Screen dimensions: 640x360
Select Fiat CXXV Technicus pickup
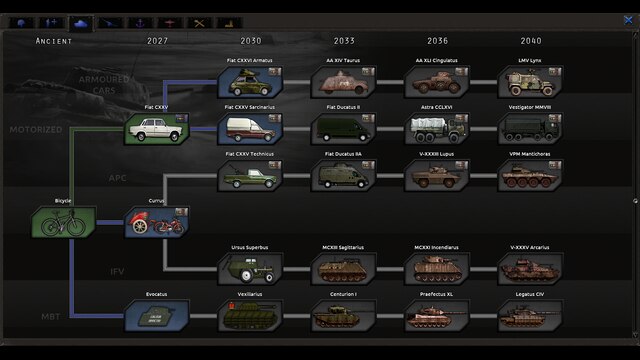pyautogui.click(x=250, y=176)
